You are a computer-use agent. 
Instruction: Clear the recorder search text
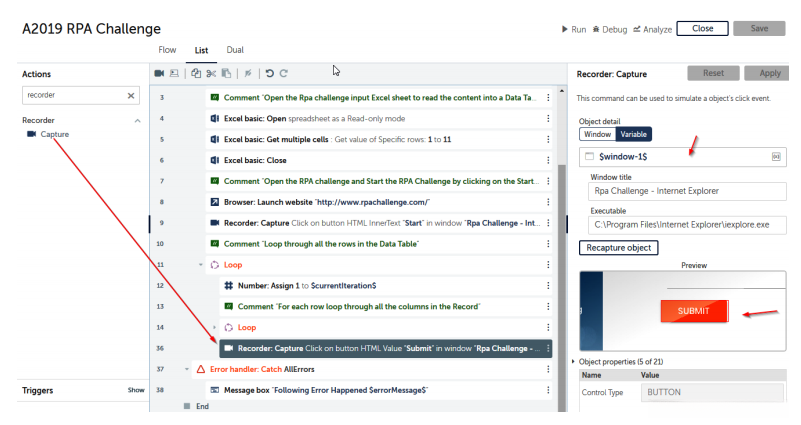click(x=131, y=96)
